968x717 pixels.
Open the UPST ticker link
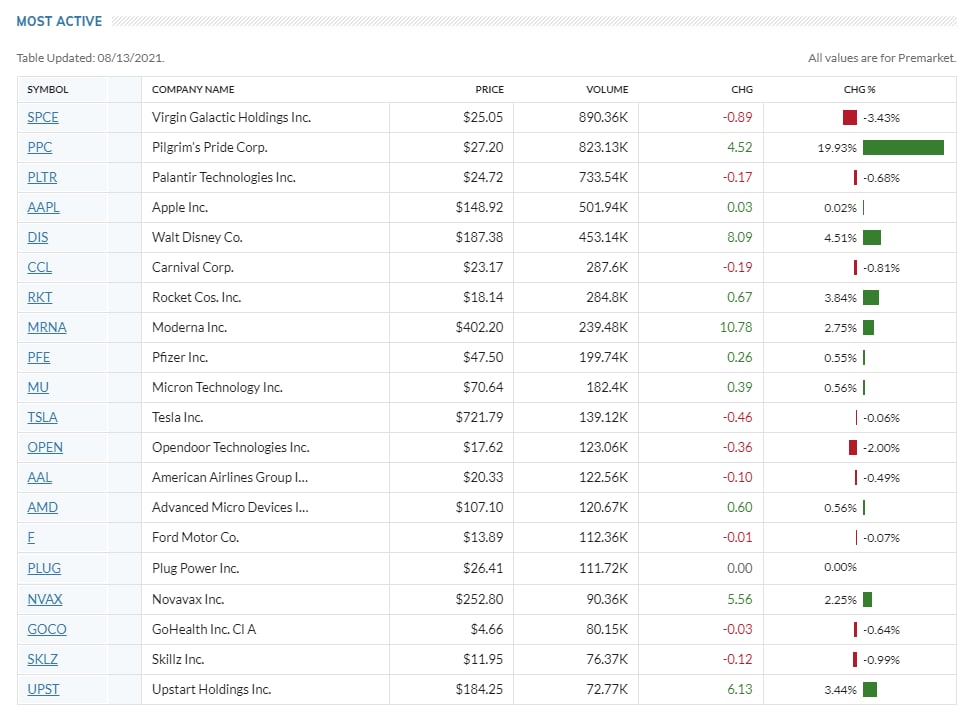coord(43,689)
